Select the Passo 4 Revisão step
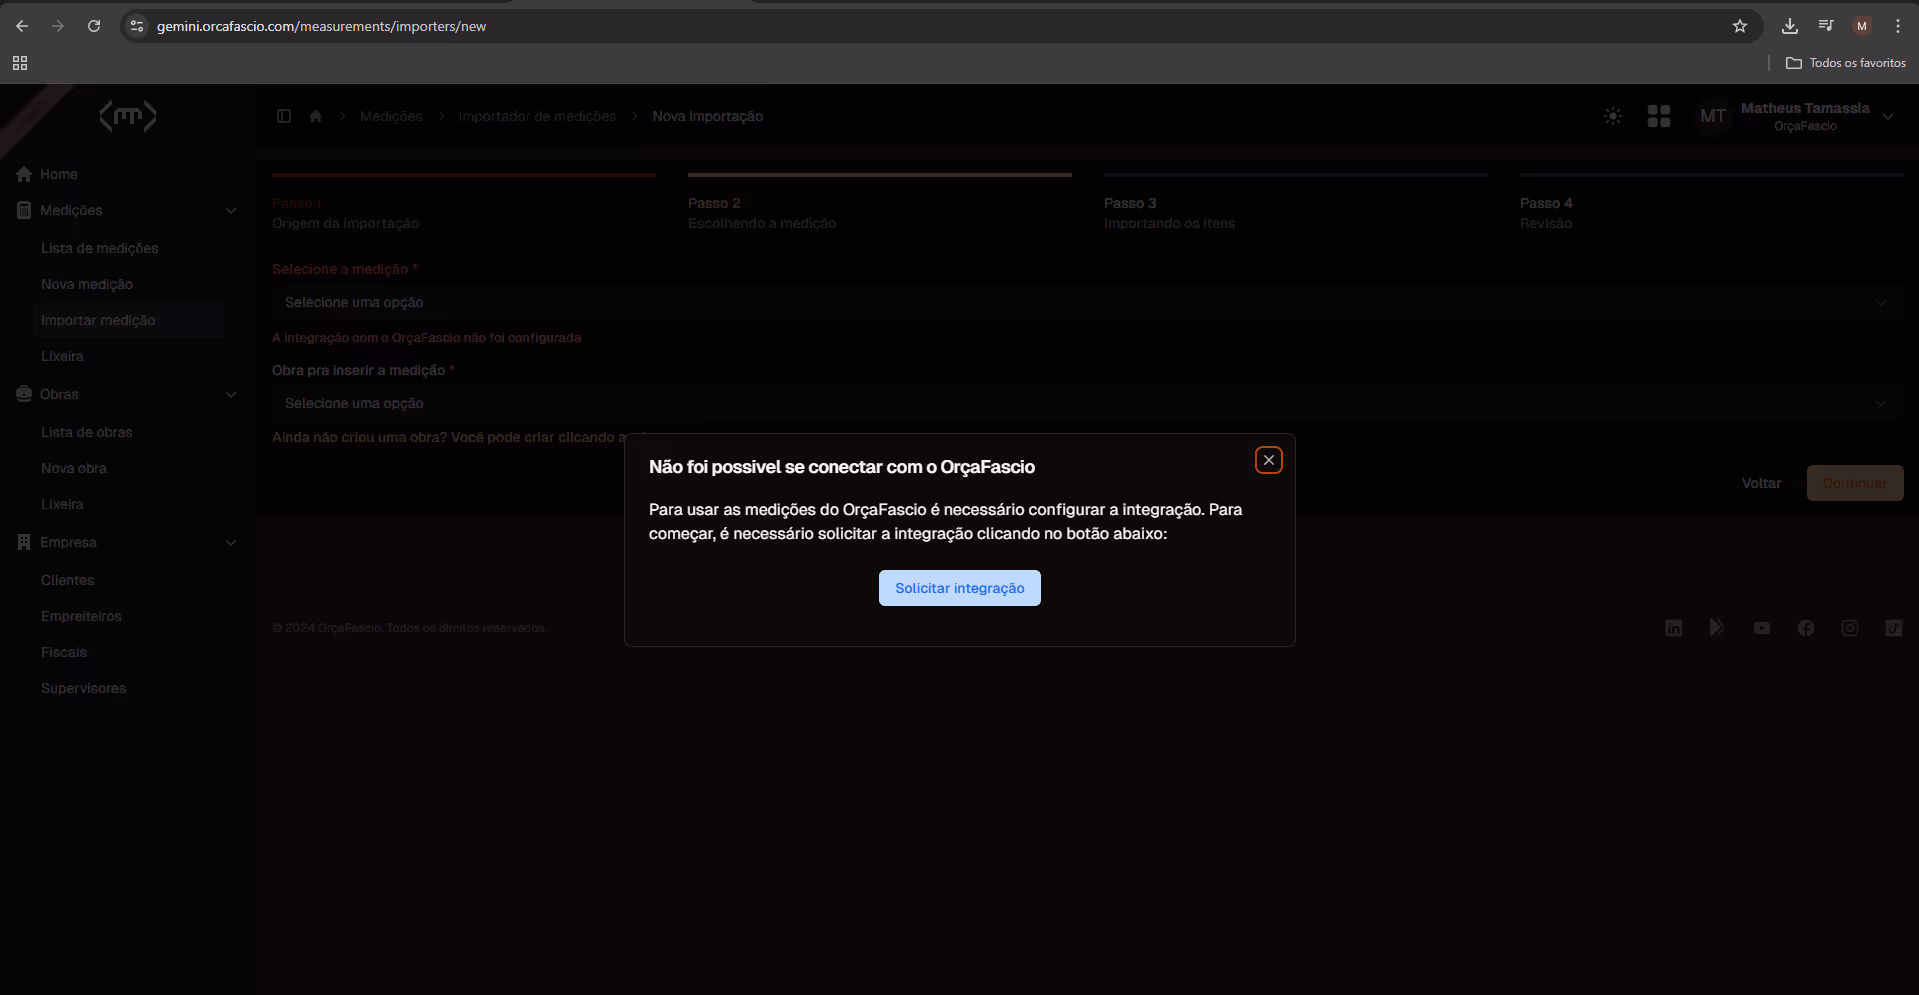The image size is (1919, 995). [x=1711, y=203]
